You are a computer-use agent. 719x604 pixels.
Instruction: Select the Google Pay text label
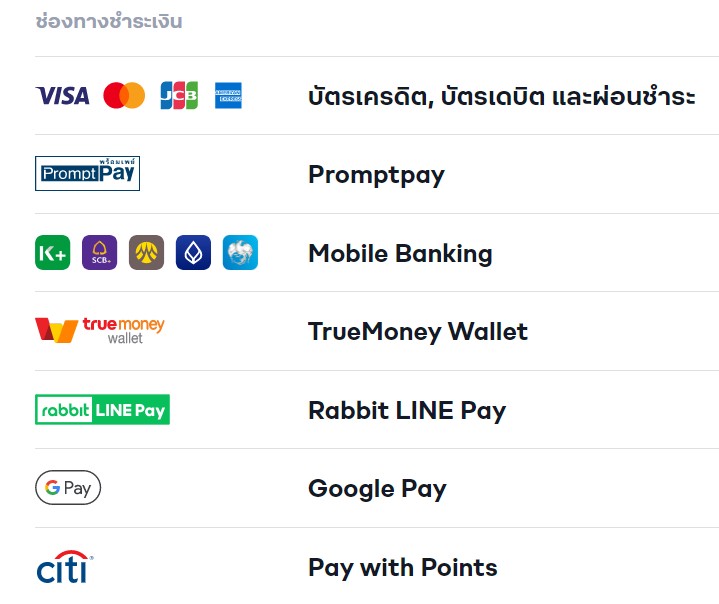[x=377, y=488]
